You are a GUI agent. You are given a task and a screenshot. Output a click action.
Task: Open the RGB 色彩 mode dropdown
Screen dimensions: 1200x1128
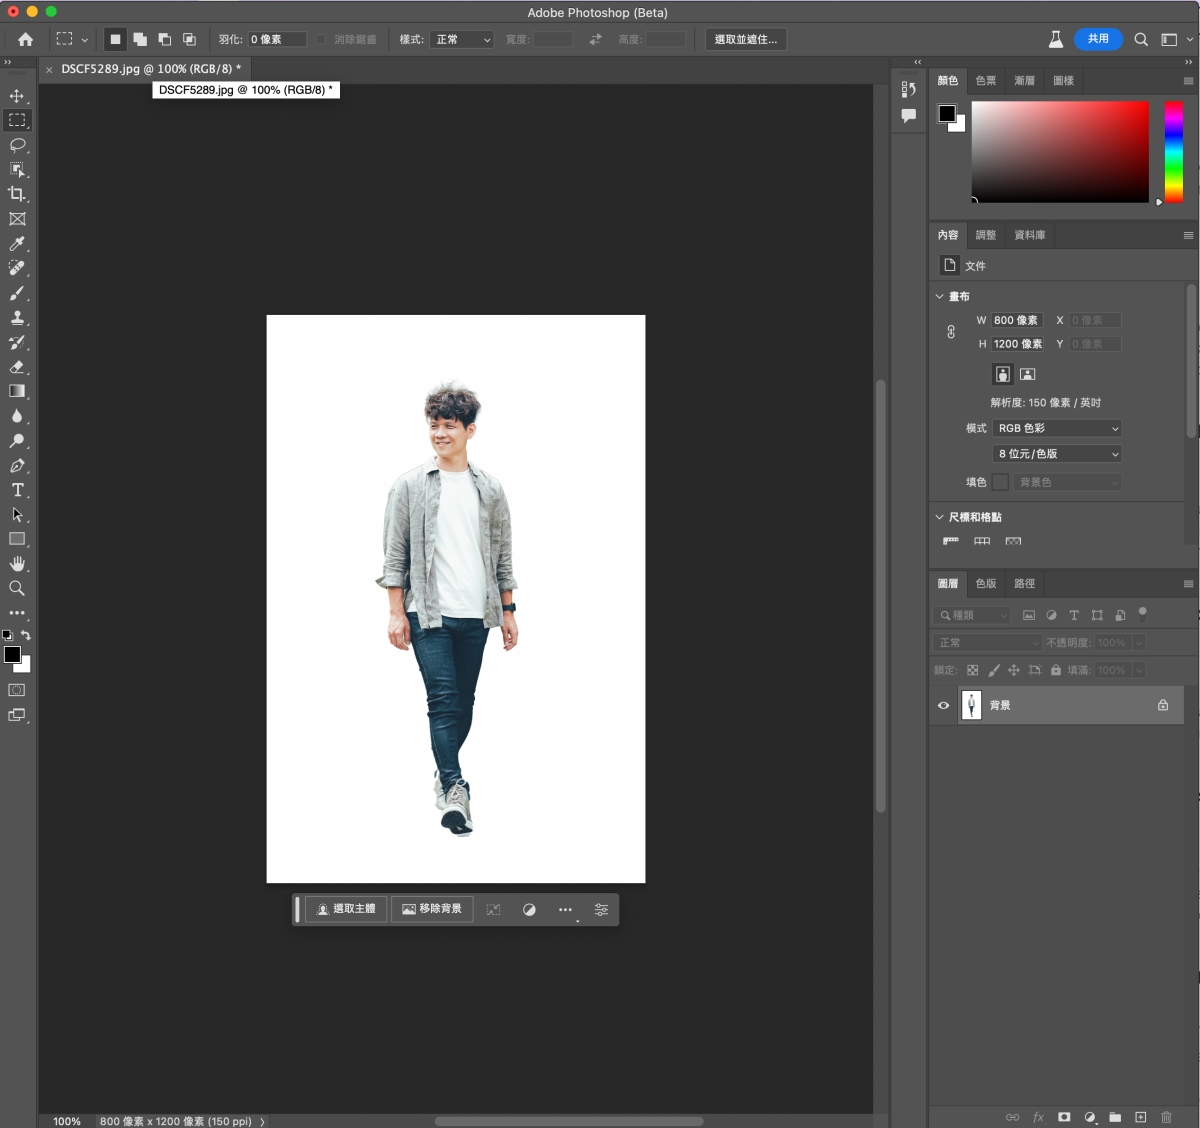click(x=1057, y=428)
